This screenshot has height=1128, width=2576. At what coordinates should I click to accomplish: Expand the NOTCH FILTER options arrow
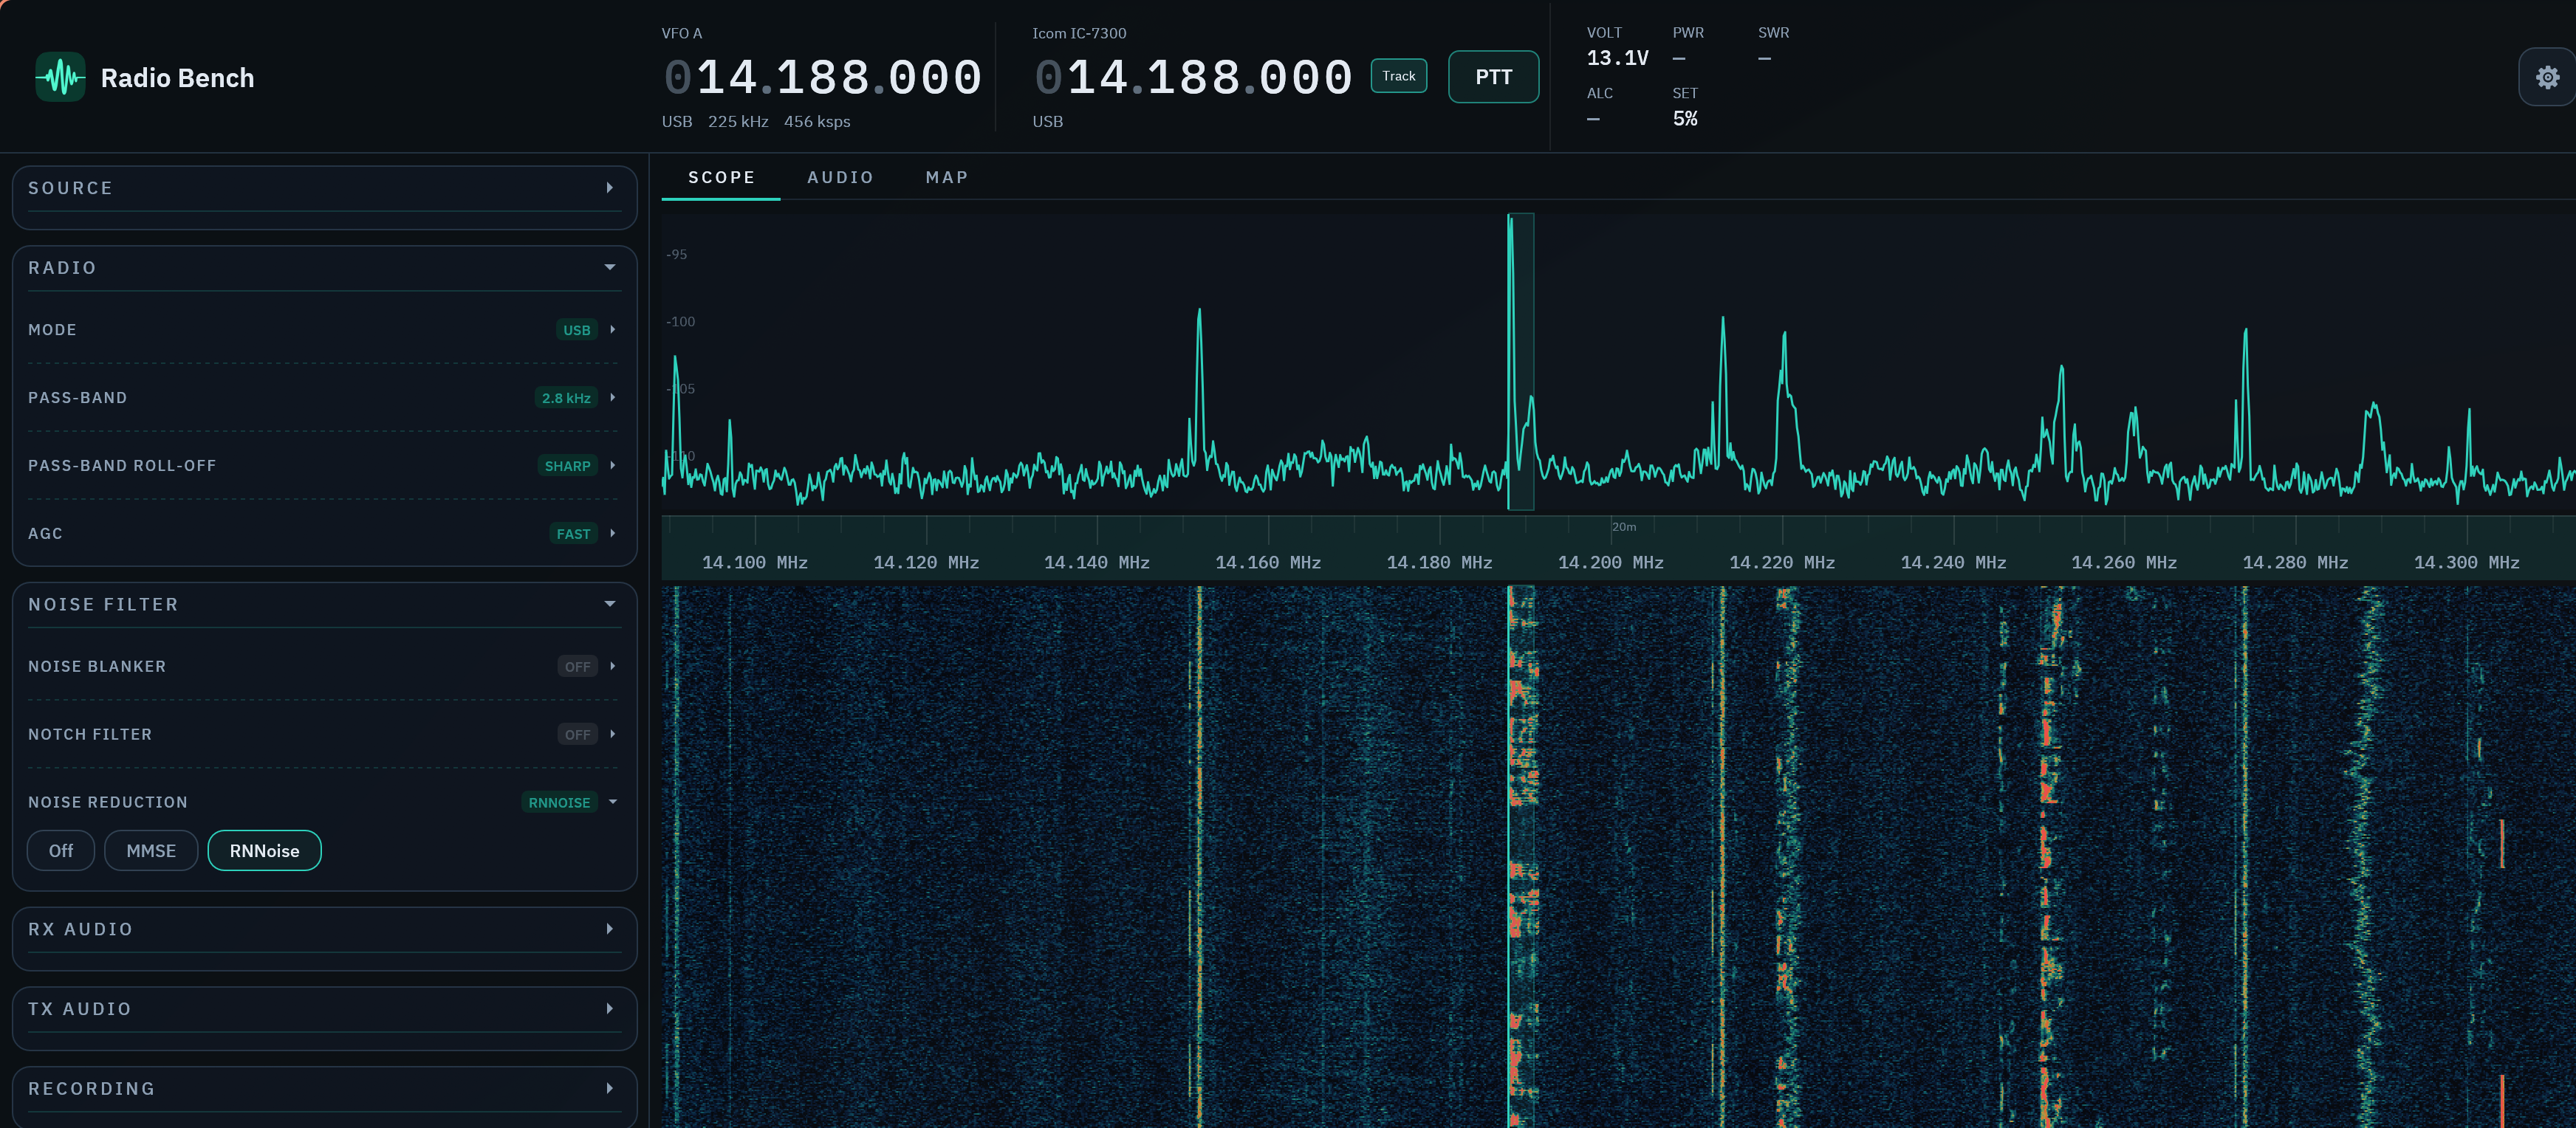click(612, 735)
